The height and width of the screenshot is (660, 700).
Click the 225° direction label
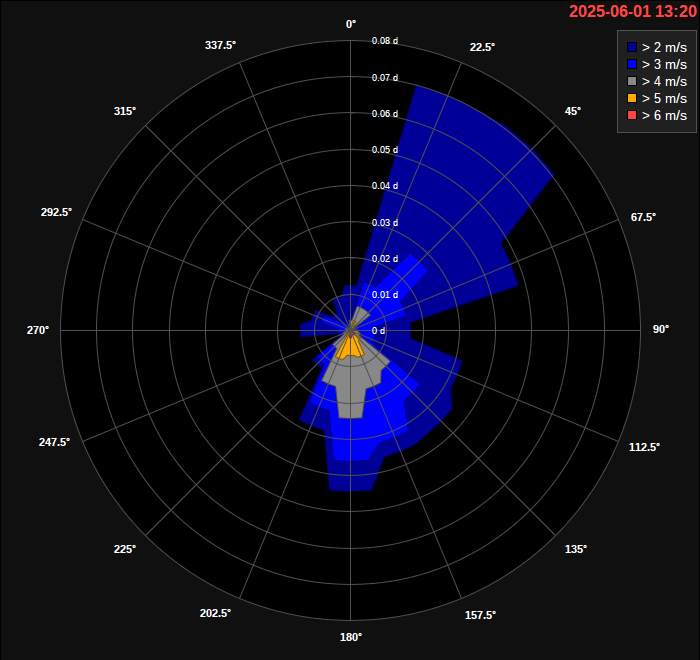pyautogui.click(x=125, y=549)
